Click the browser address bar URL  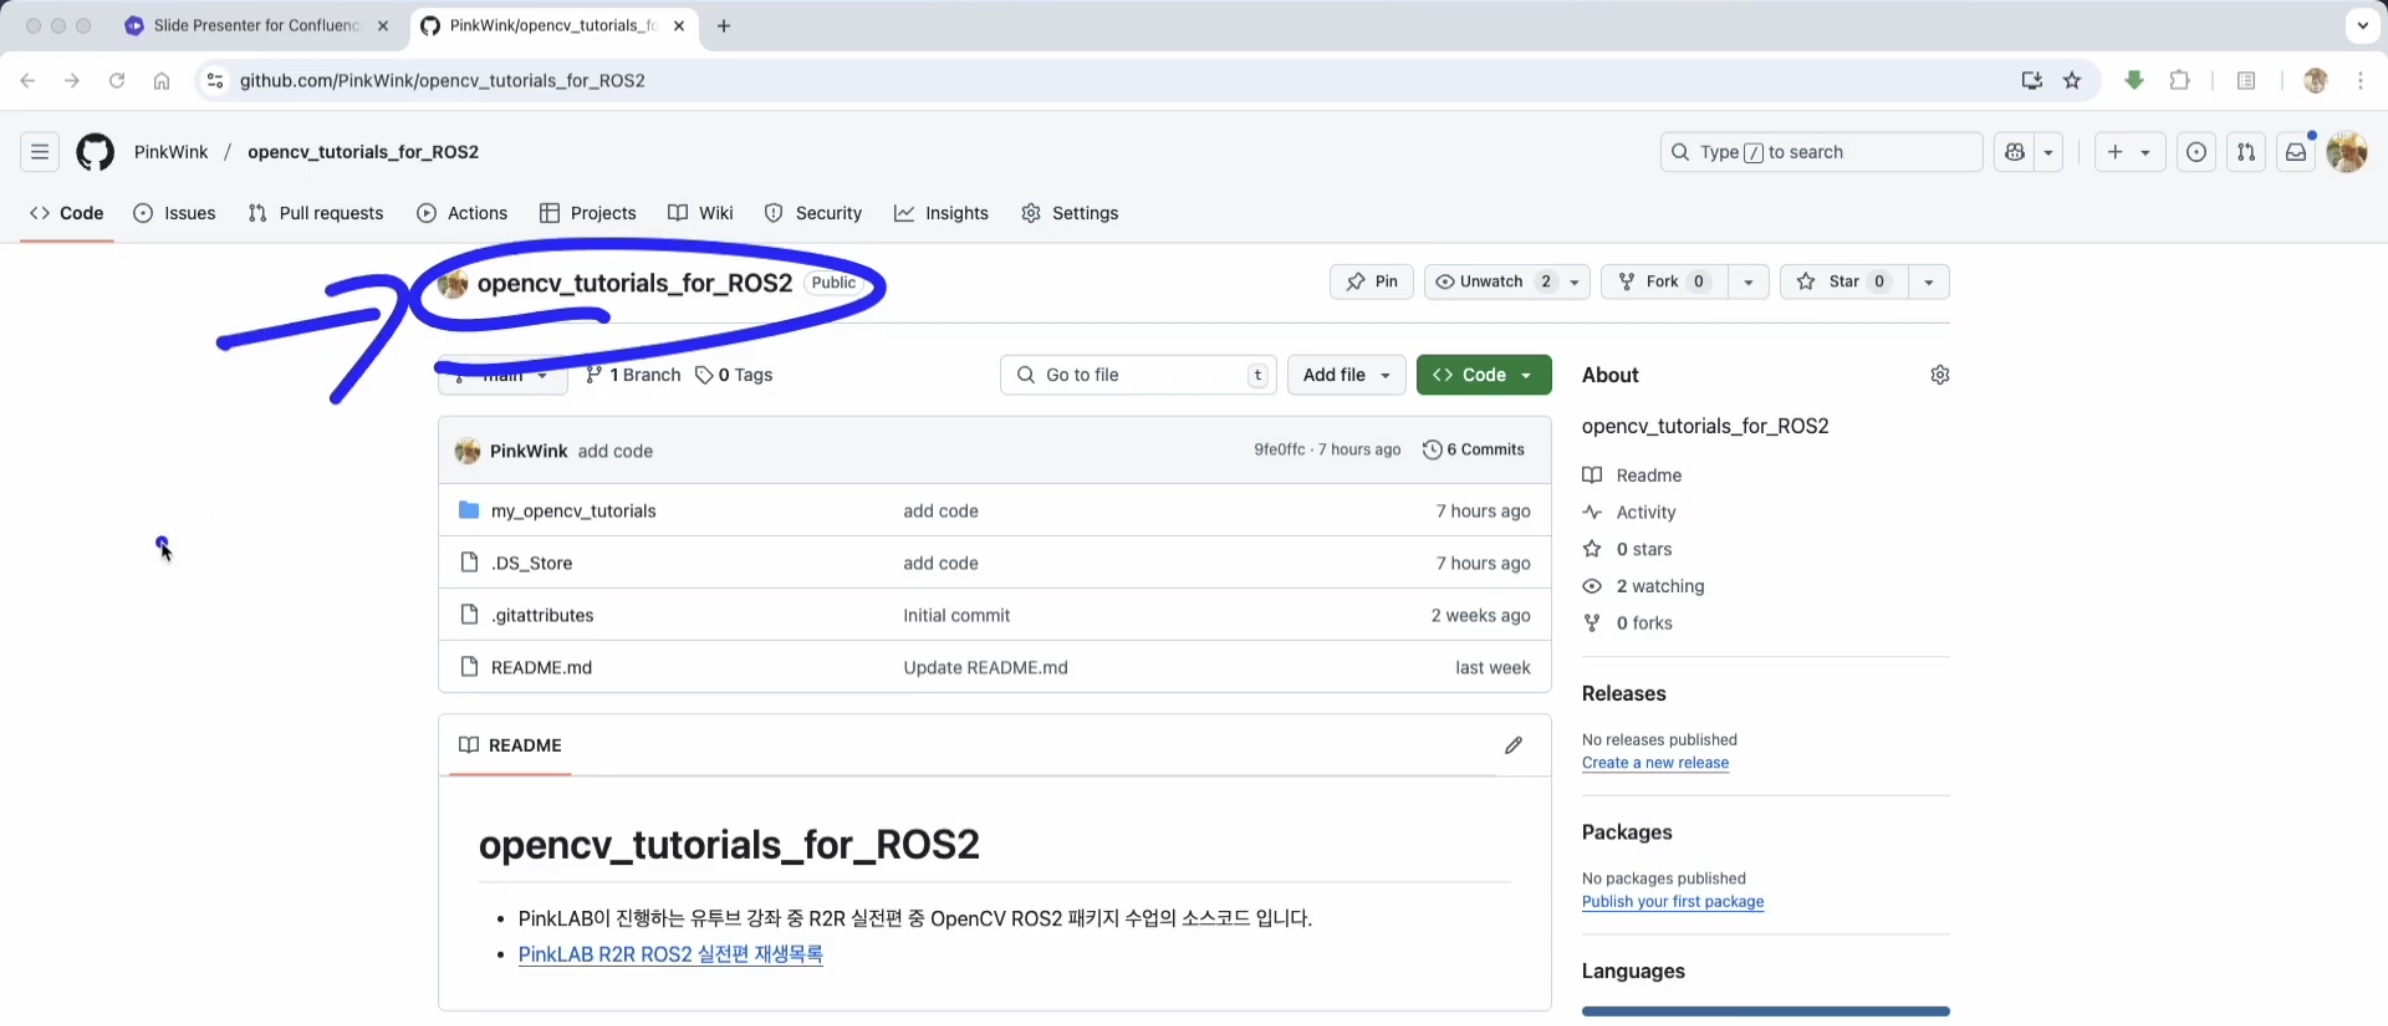[442, 80]
